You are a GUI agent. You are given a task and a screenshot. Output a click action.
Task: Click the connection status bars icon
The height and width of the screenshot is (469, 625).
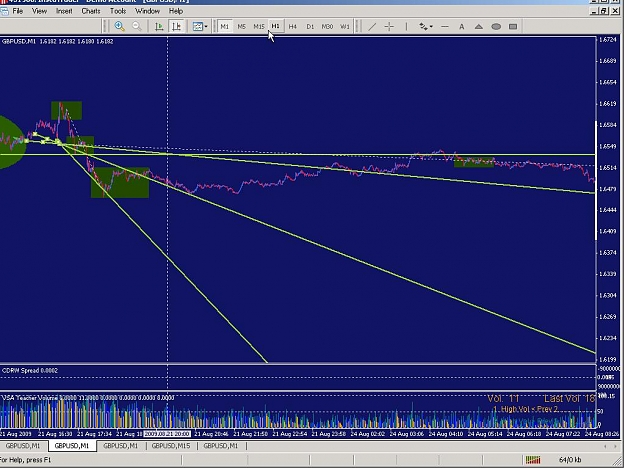pos(533,460)
